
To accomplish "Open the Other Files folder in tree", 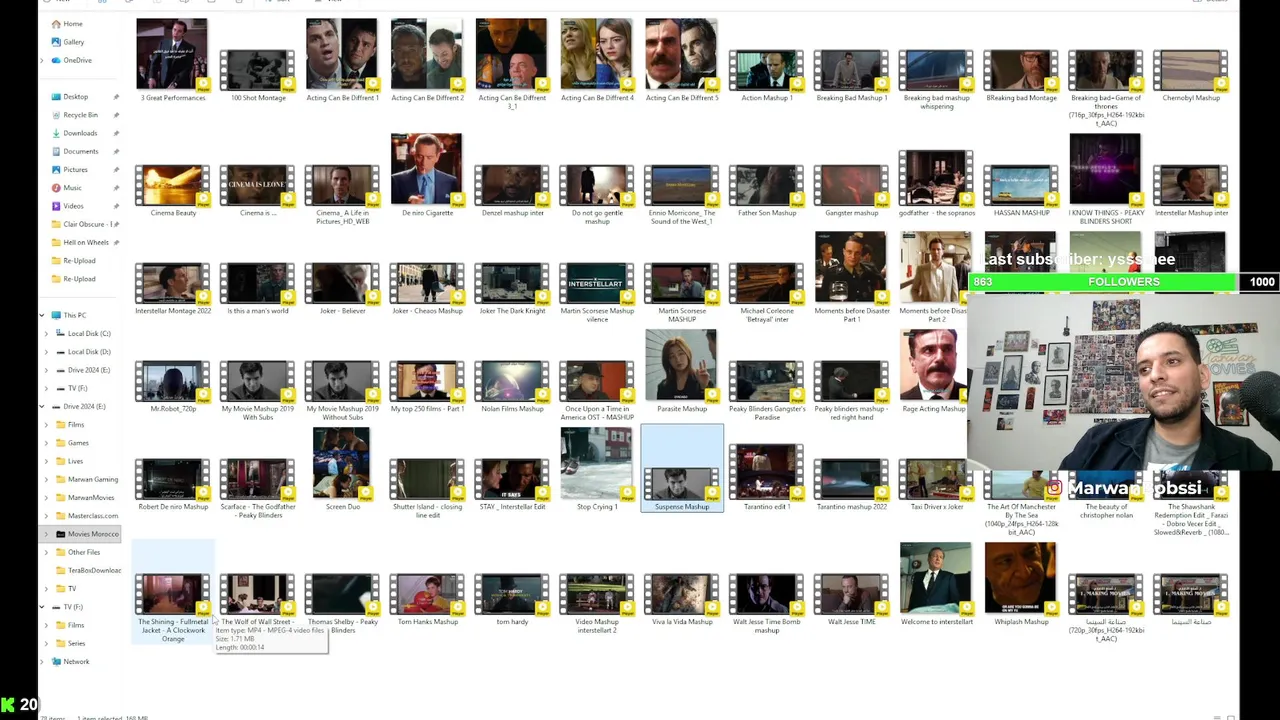I will tap(83, 552).
